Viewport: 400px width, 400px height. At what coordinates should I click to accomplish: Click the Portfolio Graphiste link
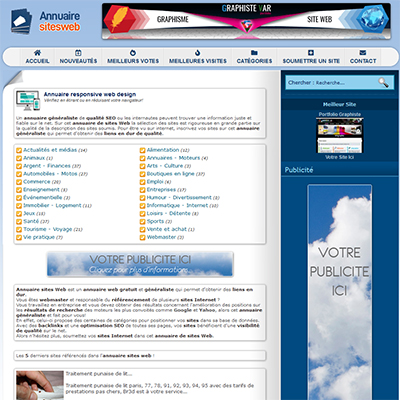pos(339,114)
